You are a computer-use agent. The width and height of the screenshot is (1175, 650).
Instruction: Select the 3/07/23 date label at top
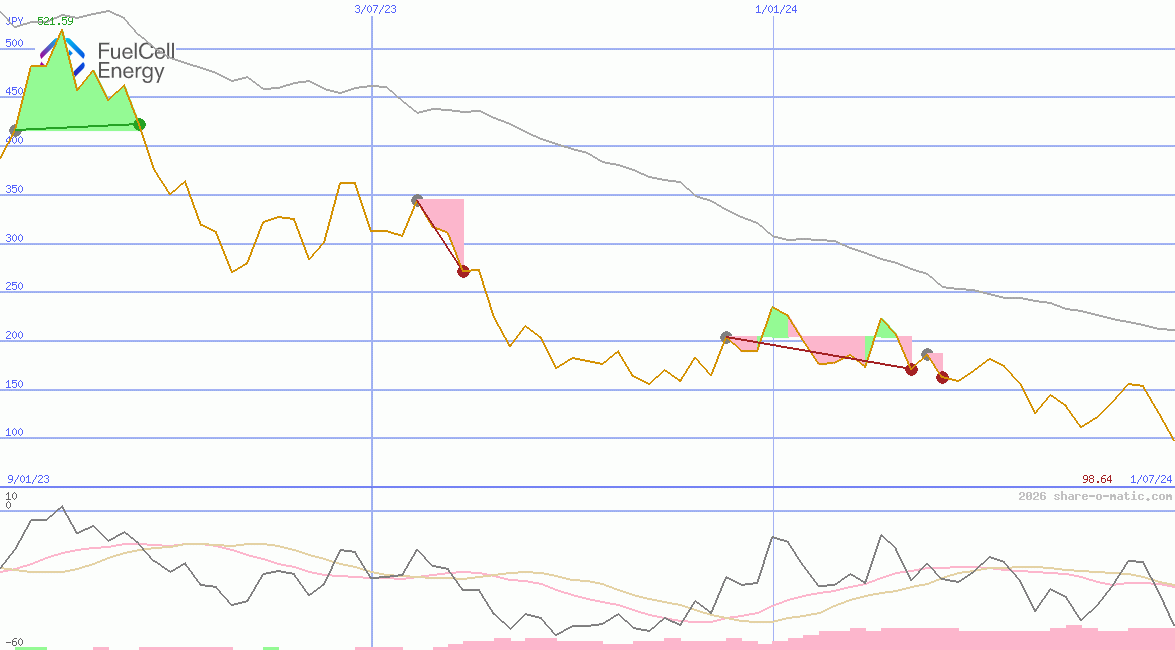[x=375, y=9]
